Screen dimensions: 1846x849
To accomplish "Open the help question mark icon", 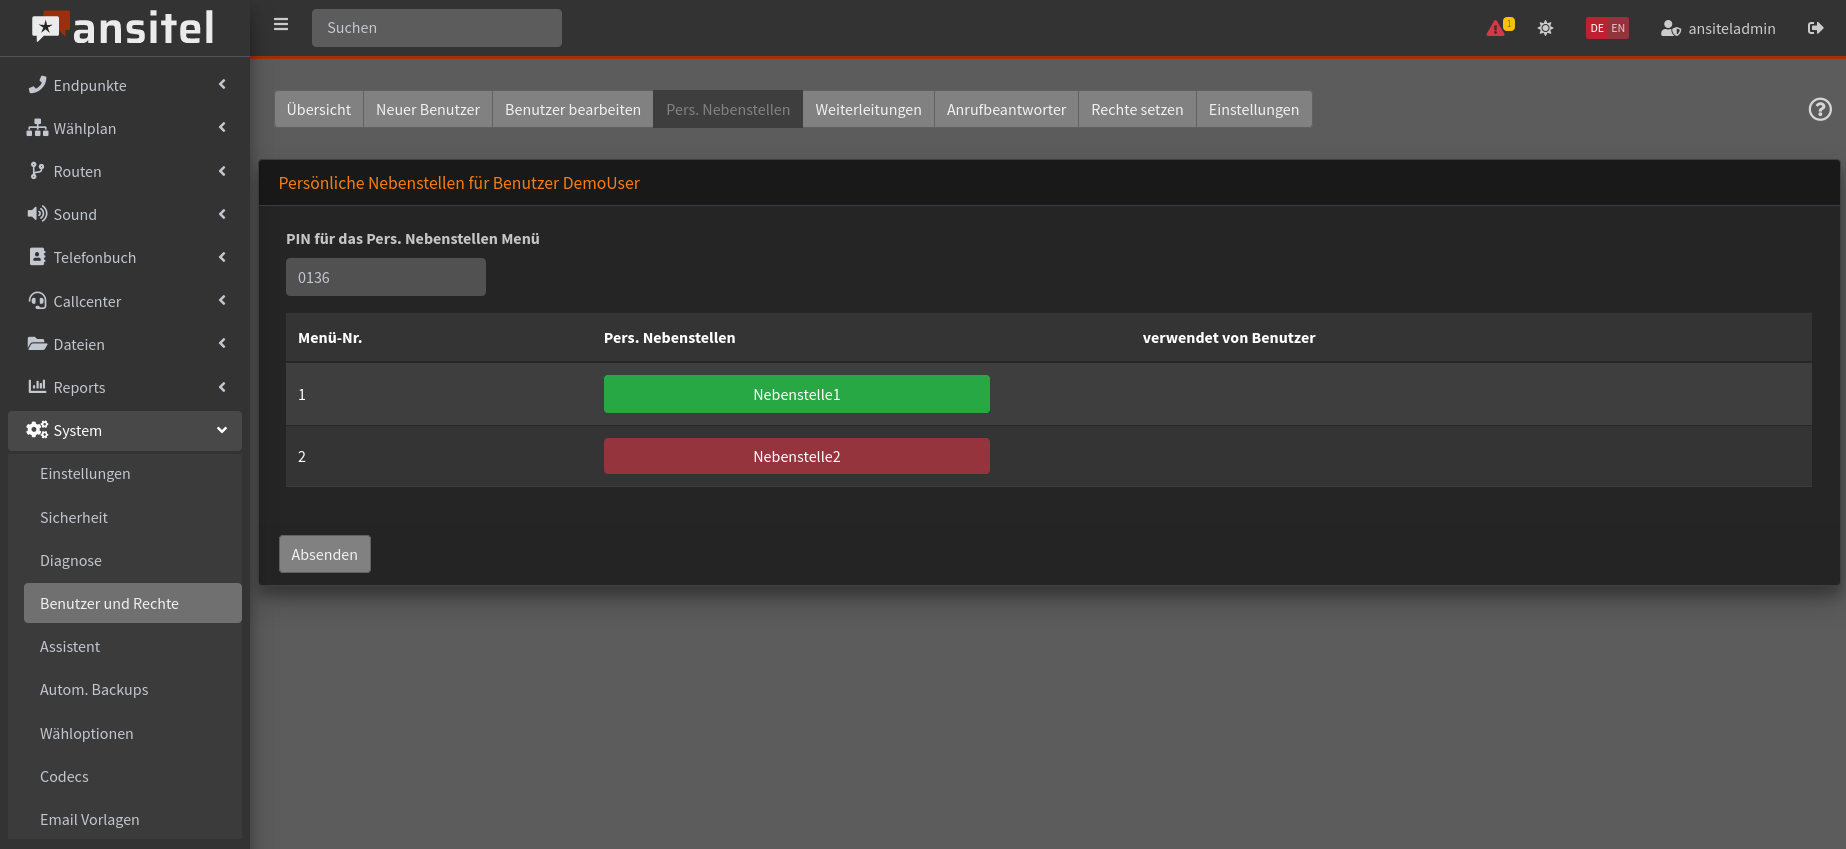I will point(1819,109).
